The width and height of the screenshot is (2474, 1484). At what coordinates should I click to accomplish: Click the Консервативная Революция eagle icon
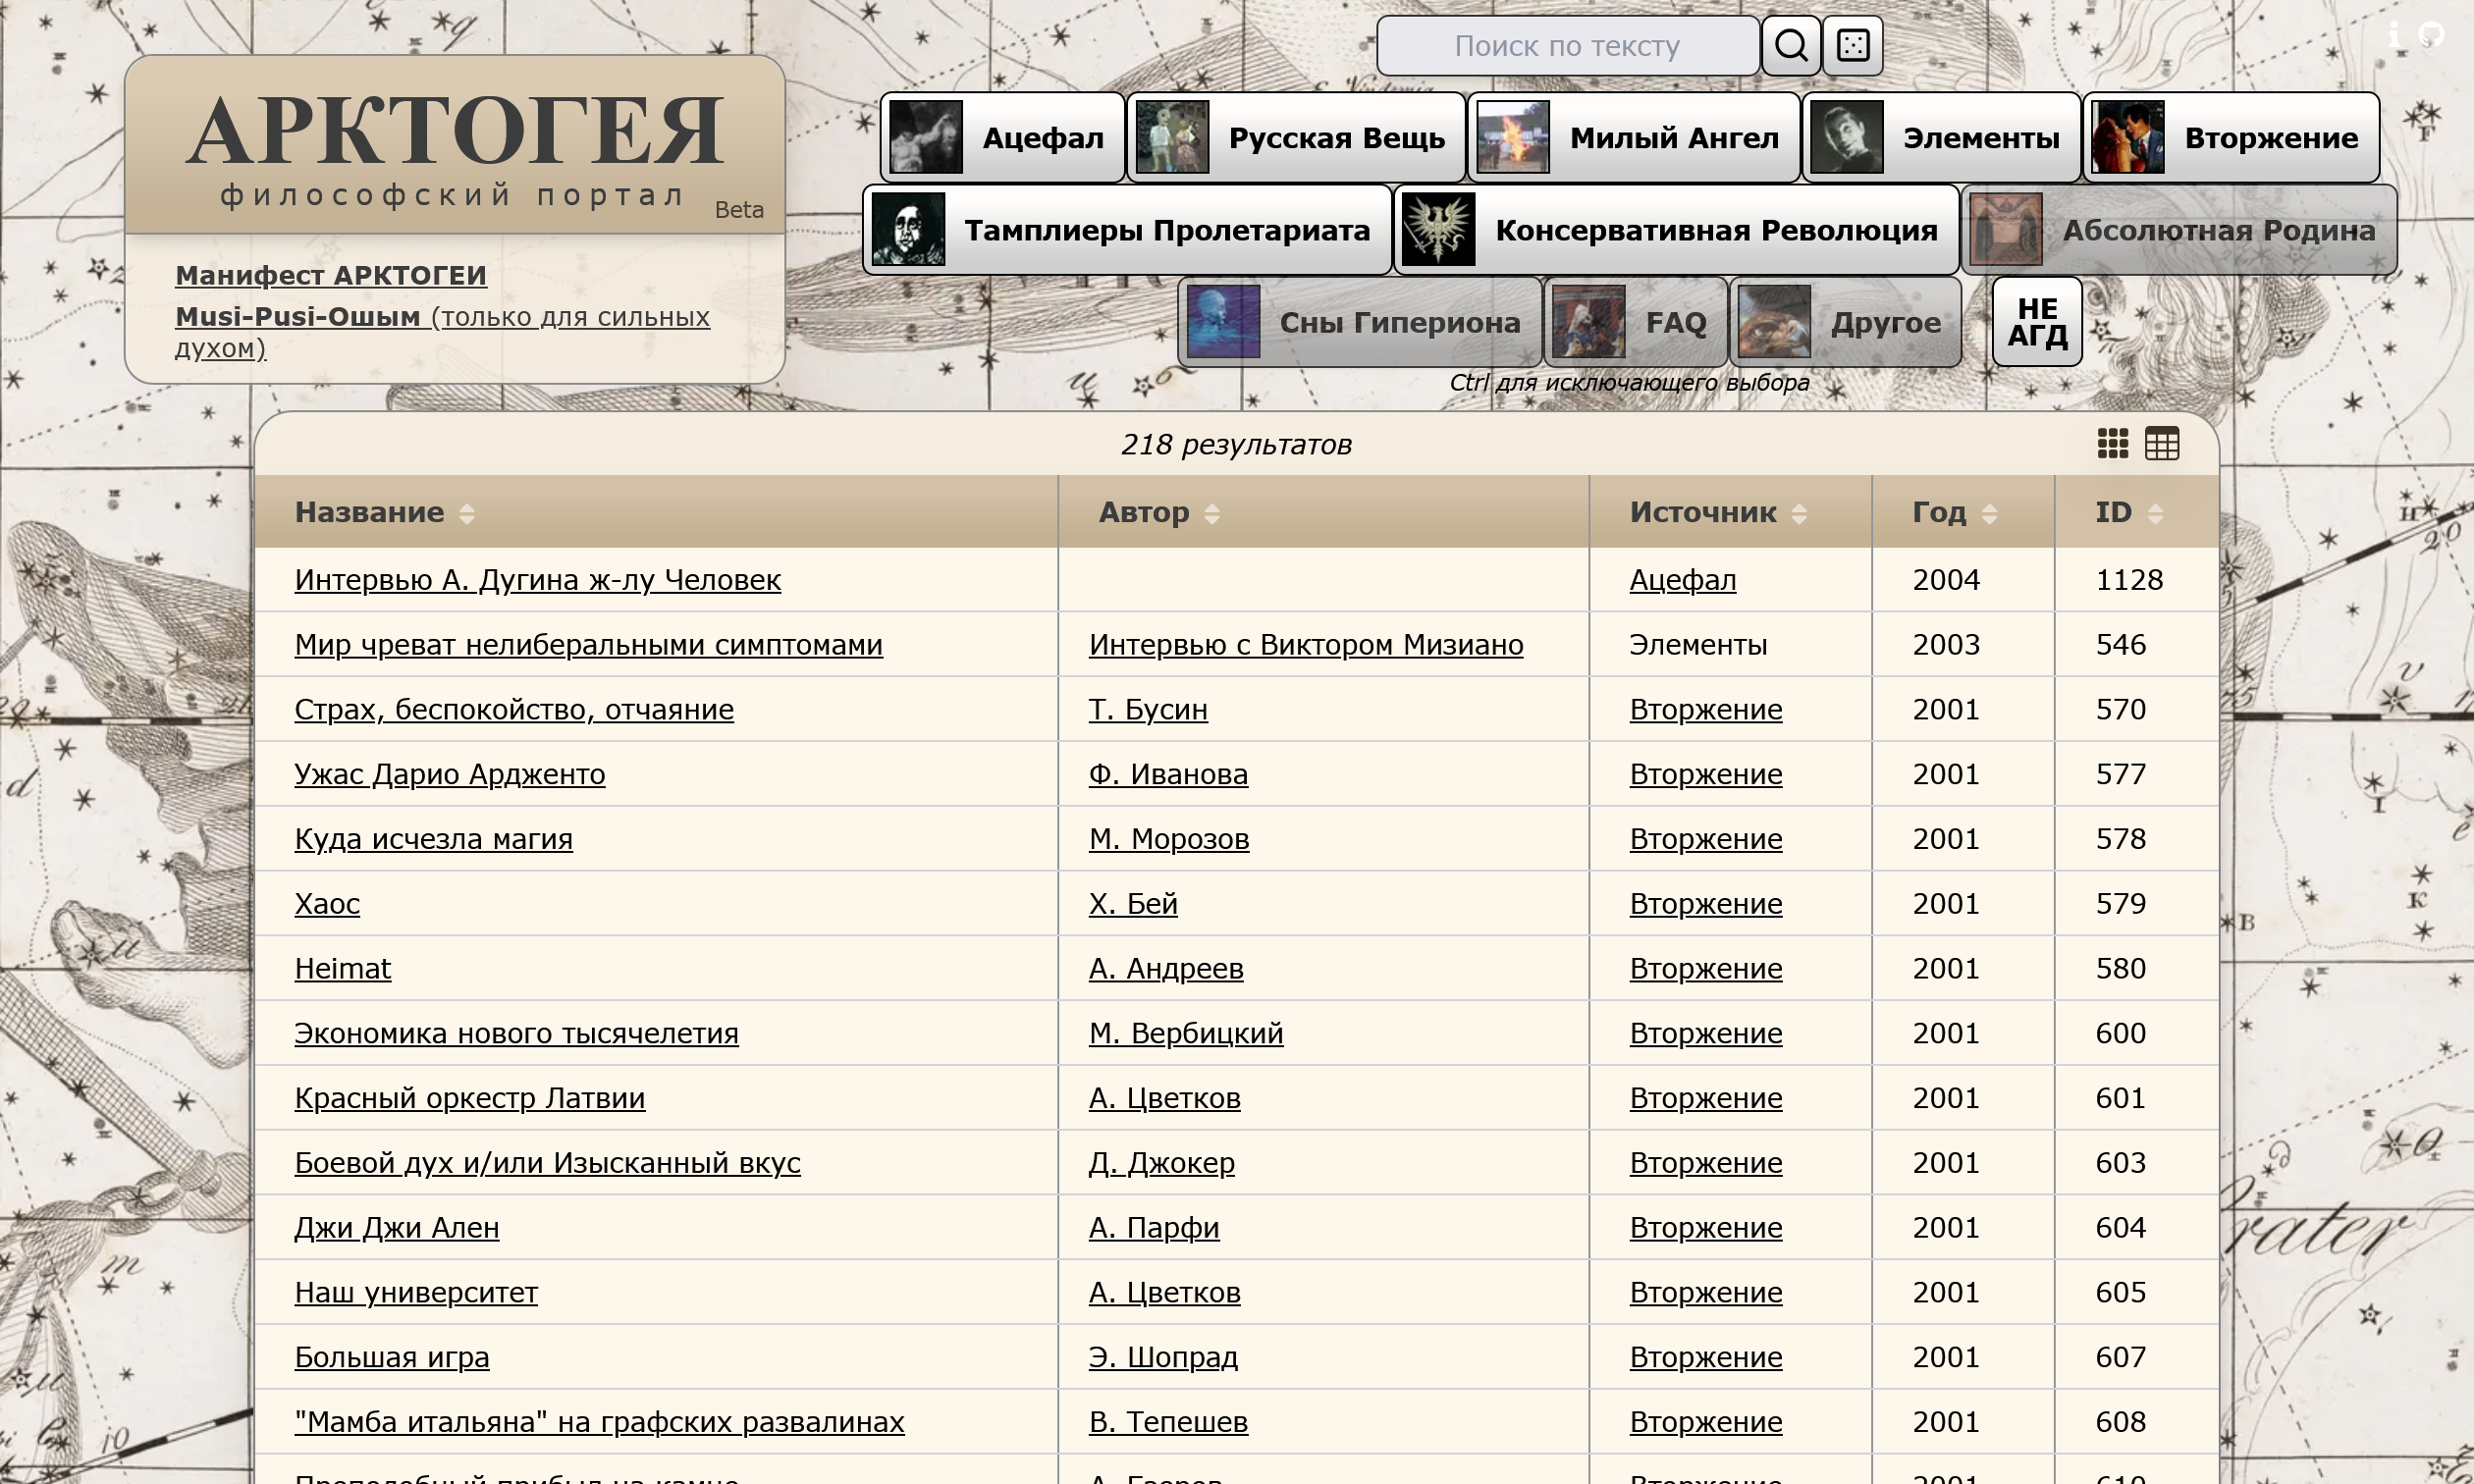(1438, 230)
